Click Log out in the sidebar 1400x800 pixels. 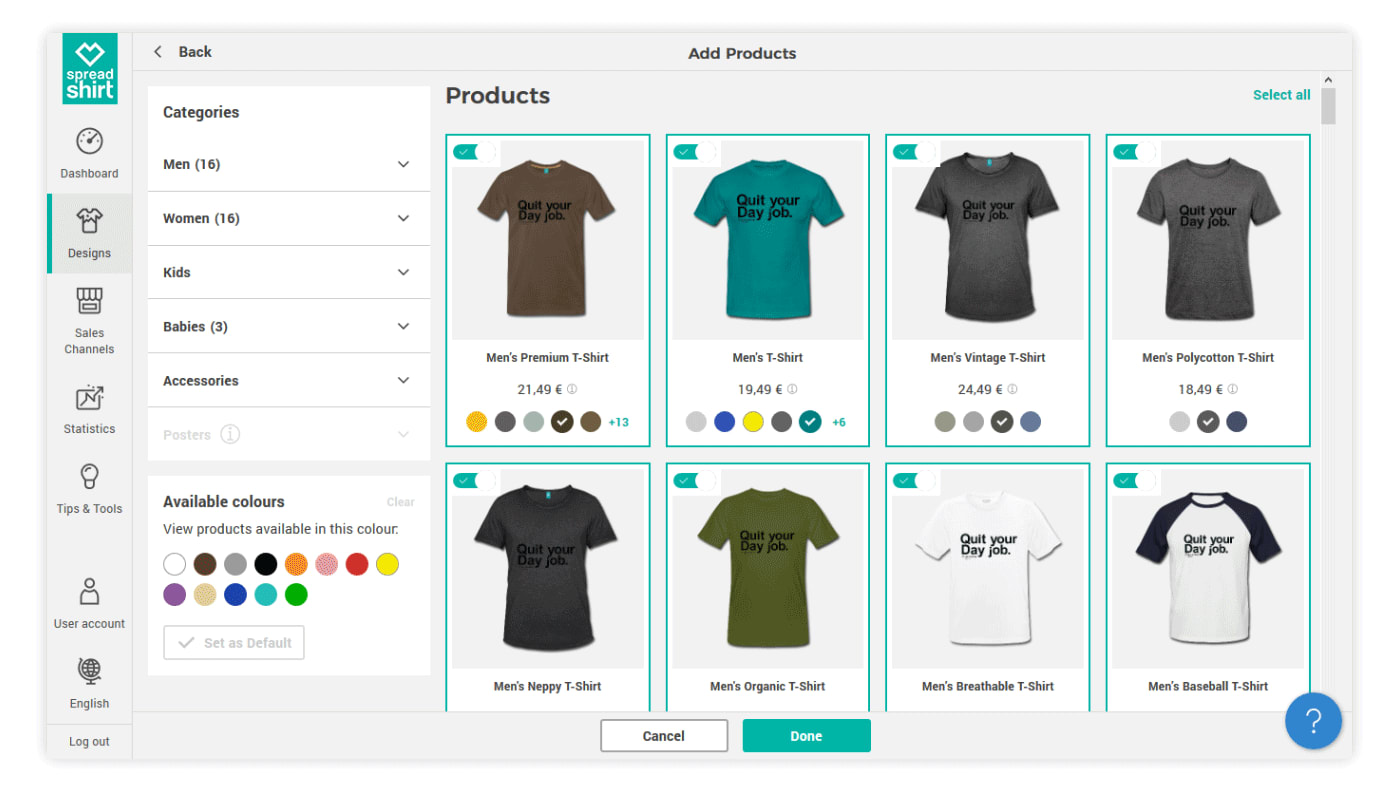pos(89,742)
